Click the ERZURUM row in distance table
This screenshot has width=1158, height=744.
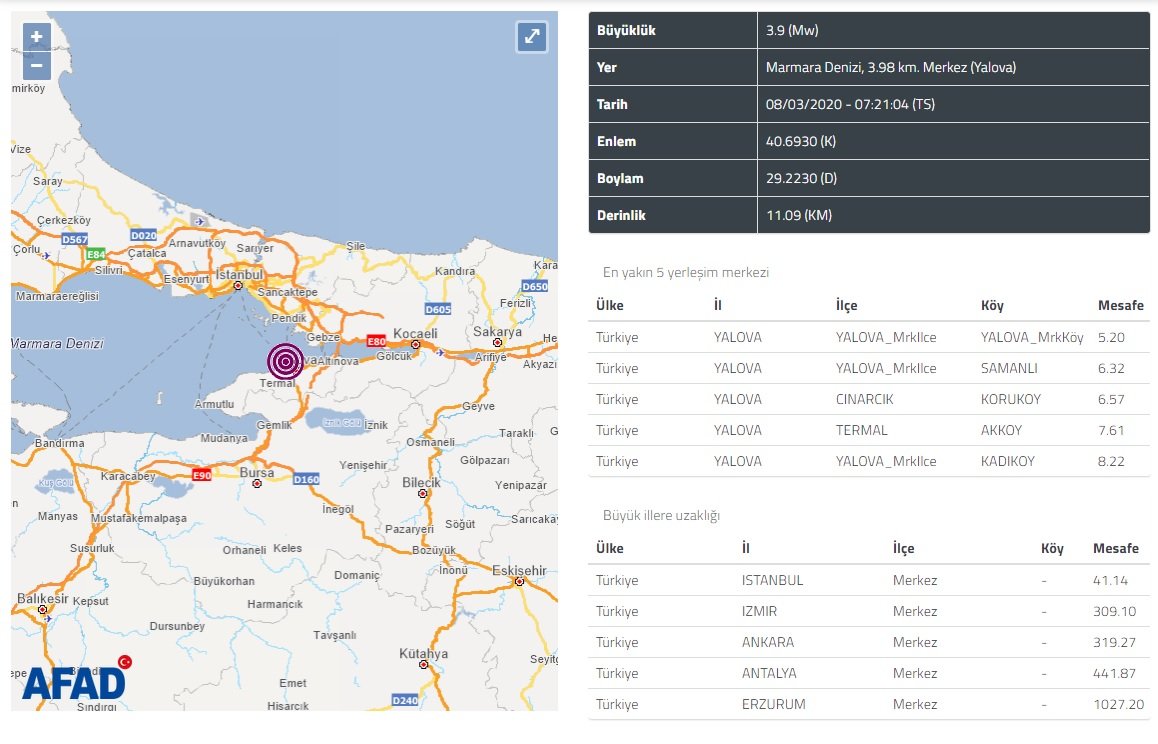pos(868,704)
